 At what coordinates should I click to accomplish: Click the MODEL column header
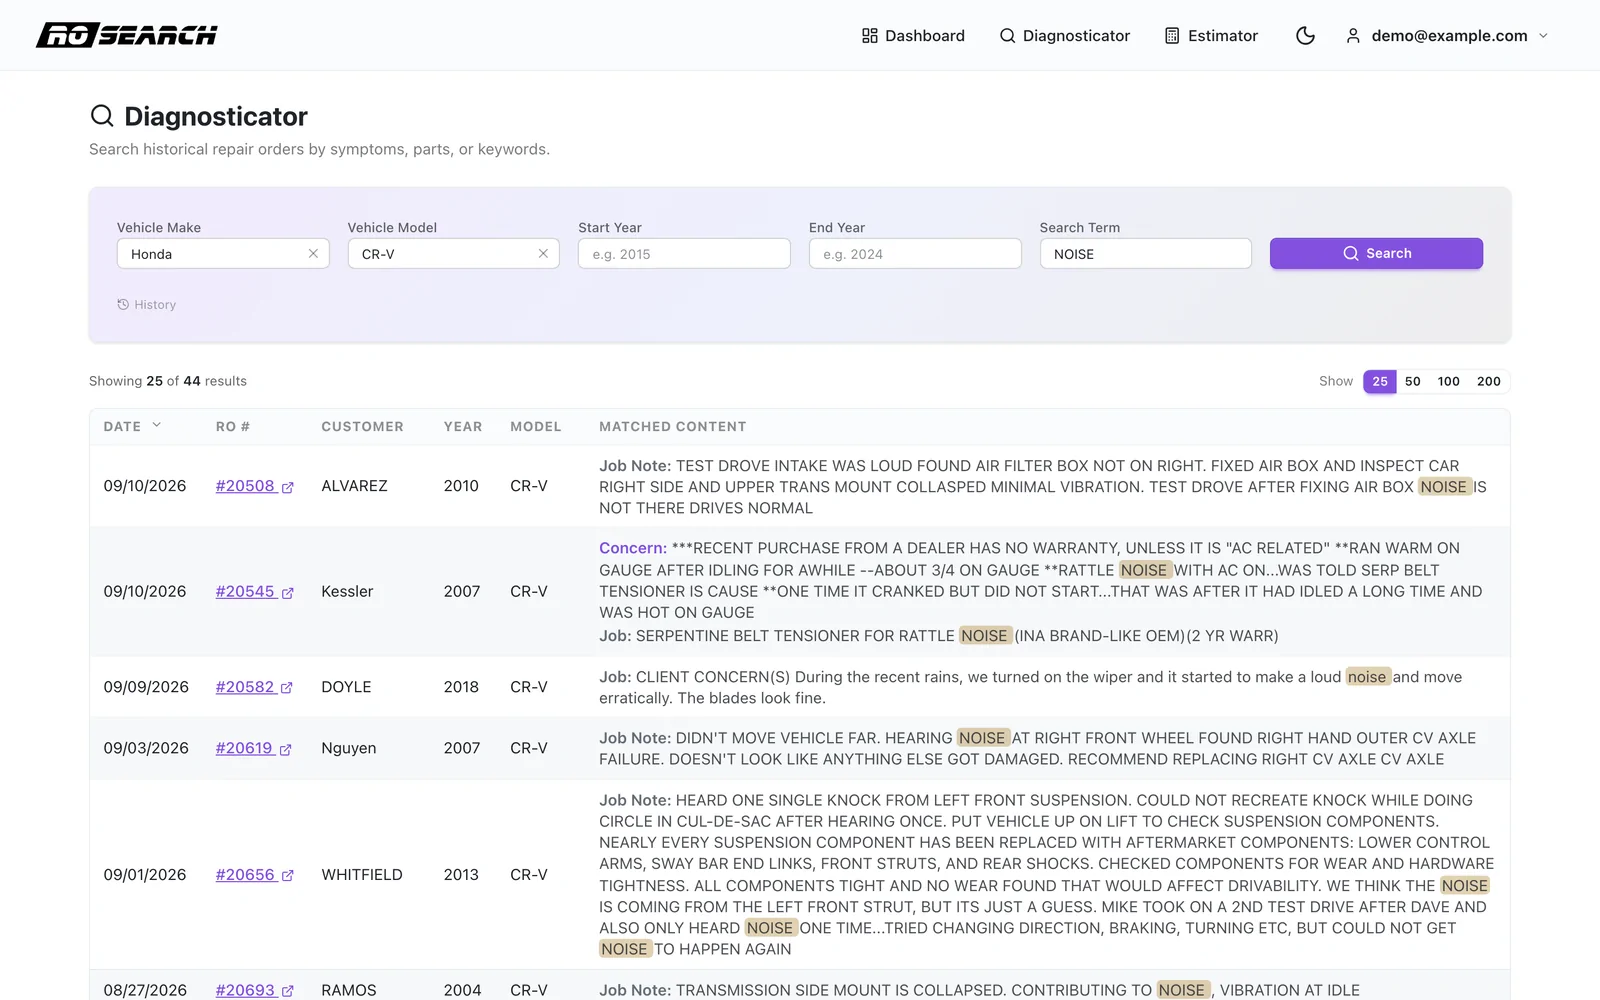point(536,426)
